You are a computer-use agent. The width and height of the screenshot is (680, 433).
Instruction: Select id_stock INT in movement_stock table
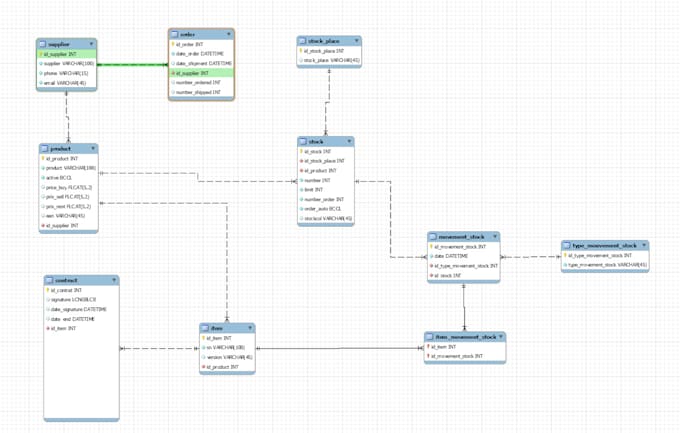pyautogui.click(x=464, y=275)
